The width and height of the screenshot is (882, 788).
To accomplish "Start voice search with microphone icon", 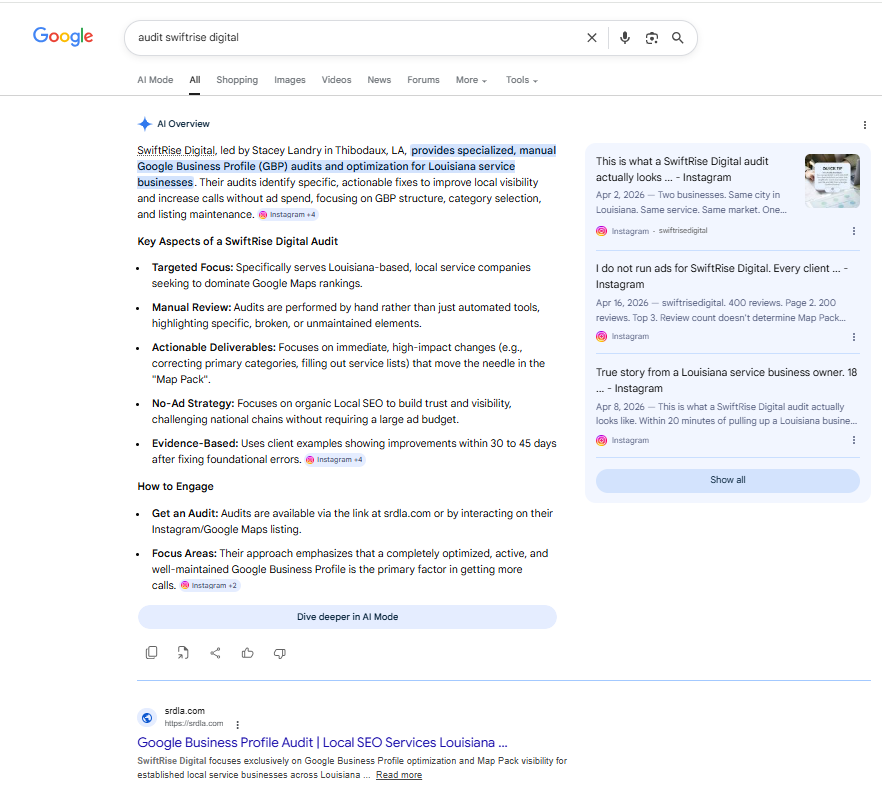I will coord(624,38).
